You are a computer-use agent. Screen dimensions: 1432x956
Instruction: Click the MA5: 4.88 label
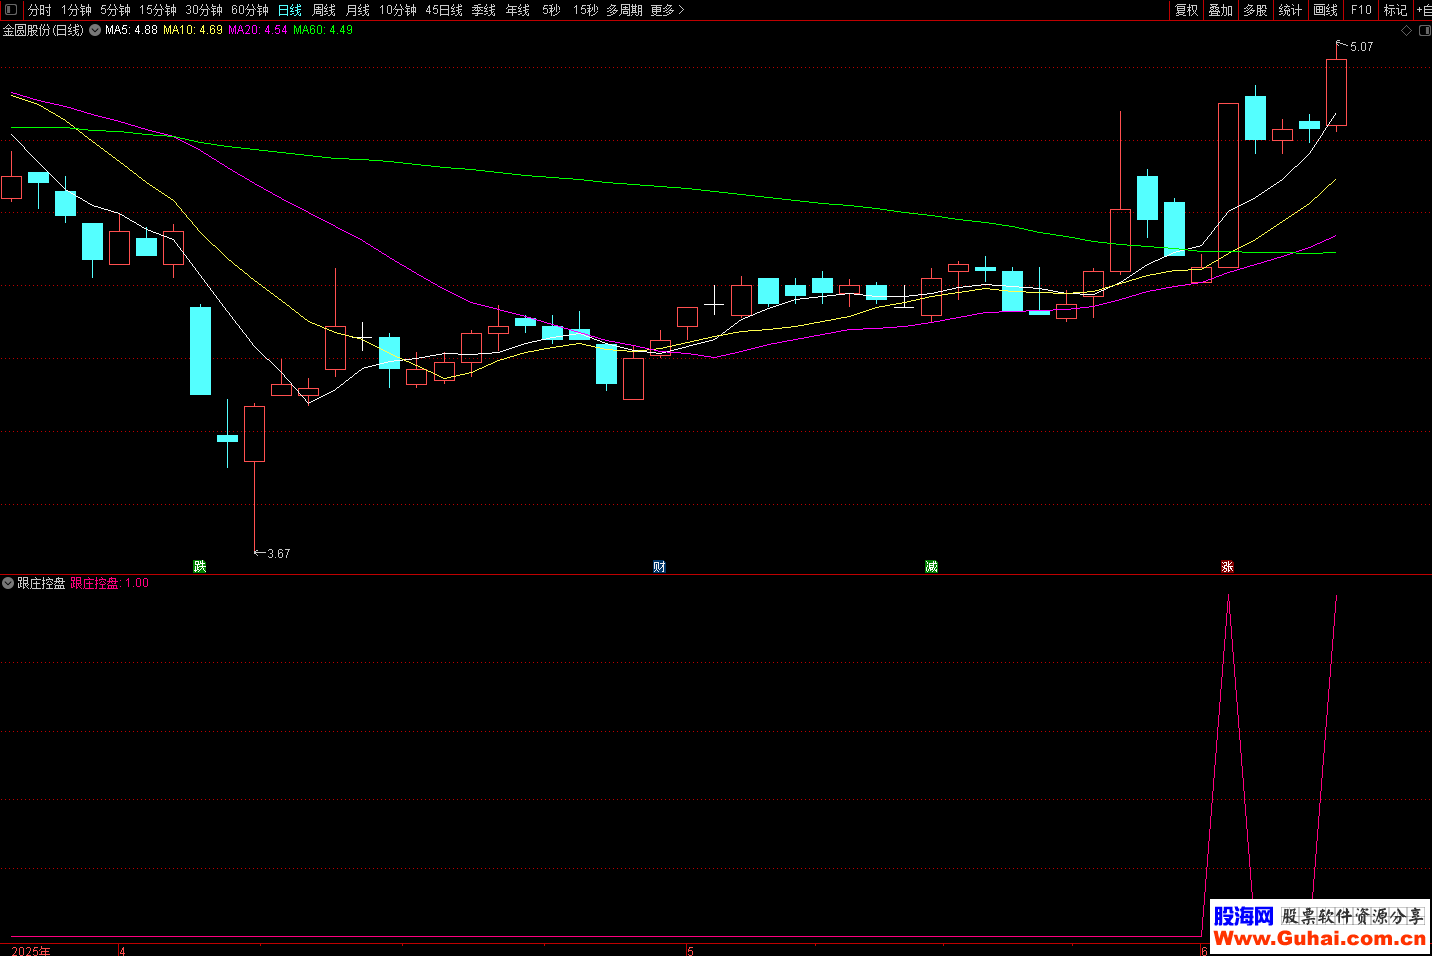tap(131, 30)
